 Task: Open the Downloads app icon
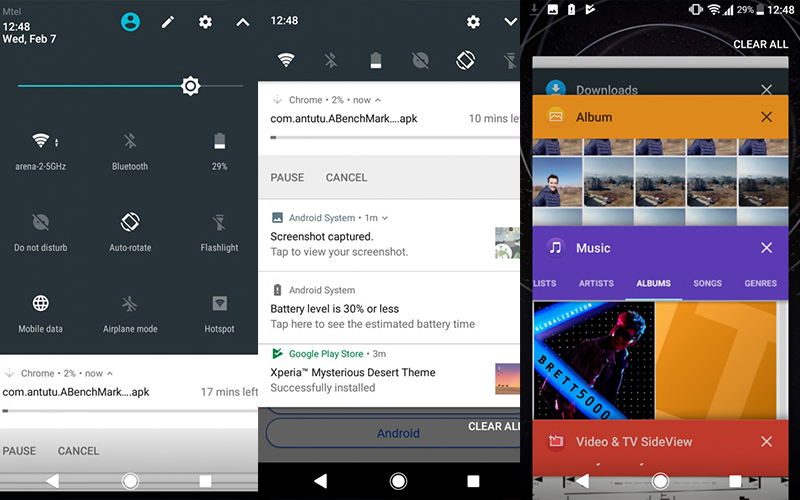click(556, 89)
